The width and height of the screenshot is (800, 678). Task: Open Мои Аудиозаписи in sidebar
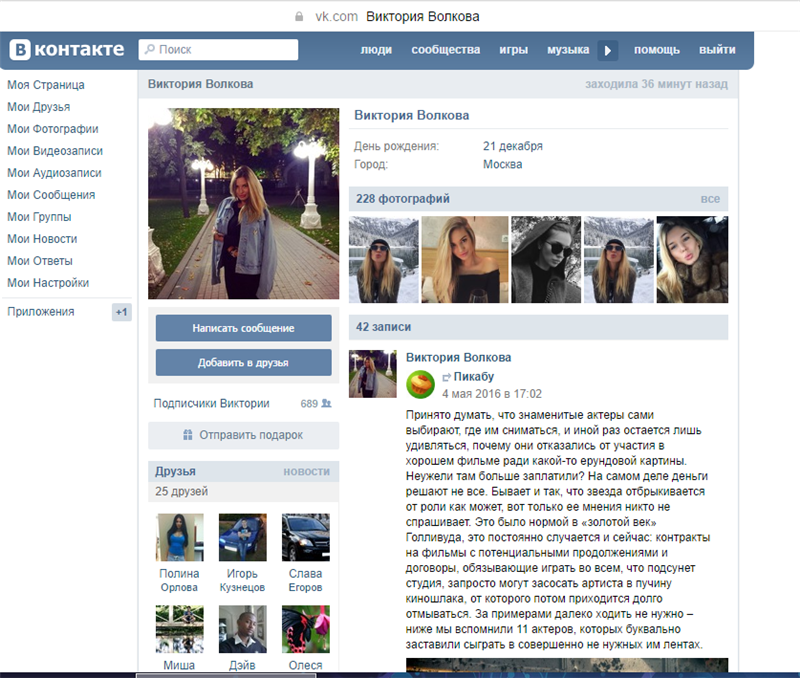click(54, 172)
